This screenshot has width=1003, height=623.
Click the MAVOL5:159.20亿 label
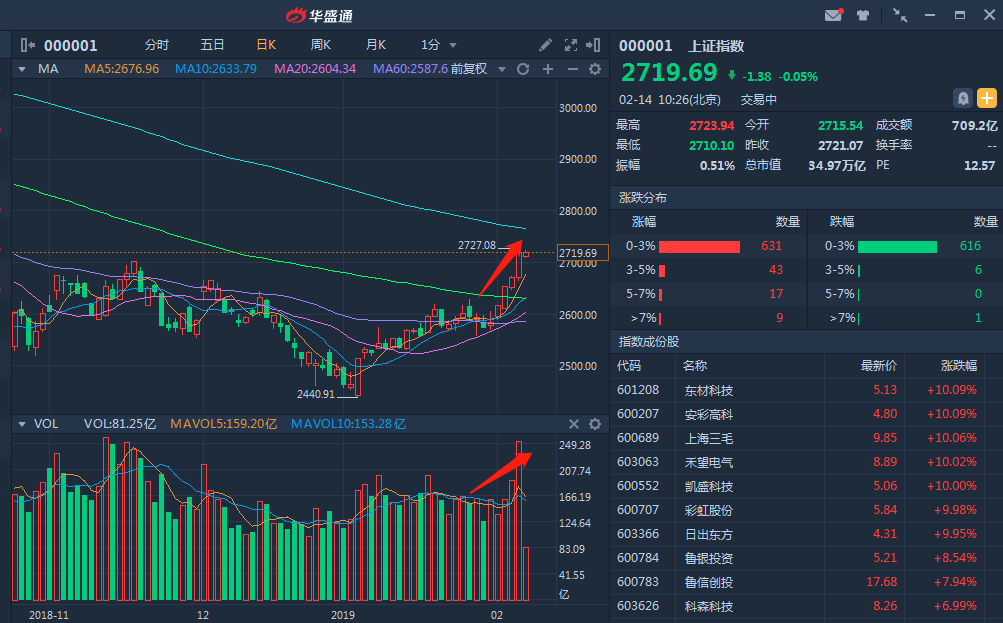[x=223, y=424]
